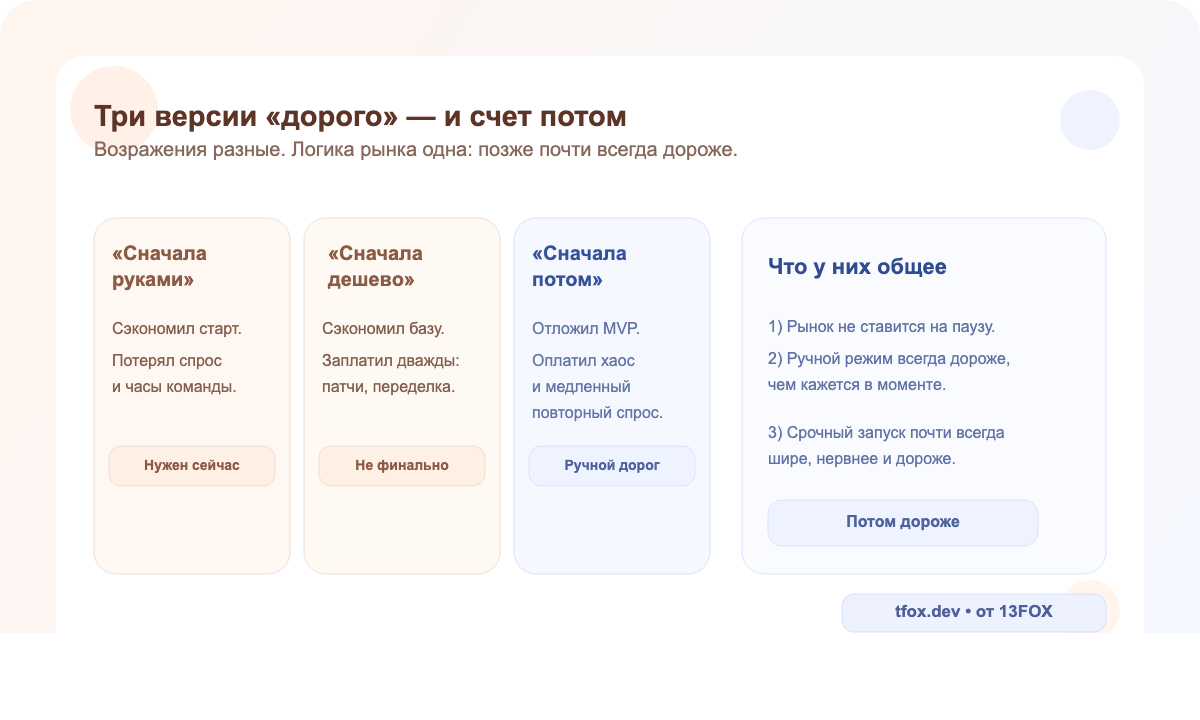Expand the «Сначала руками» heading
The image size is (1200, 720).
pos(160,266)
